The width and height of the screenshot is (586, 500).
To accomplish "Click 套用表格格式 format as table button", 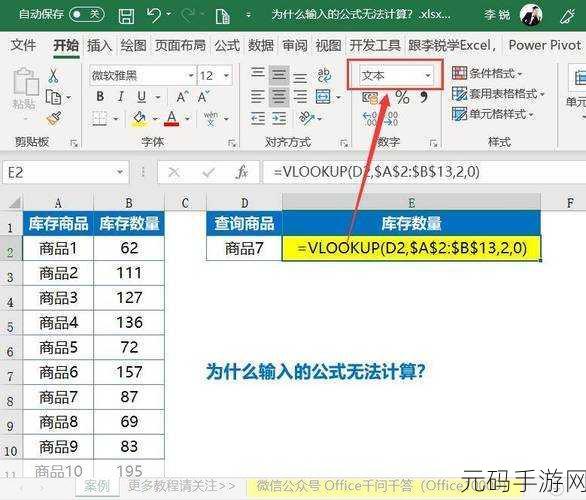I will [498, 93].
